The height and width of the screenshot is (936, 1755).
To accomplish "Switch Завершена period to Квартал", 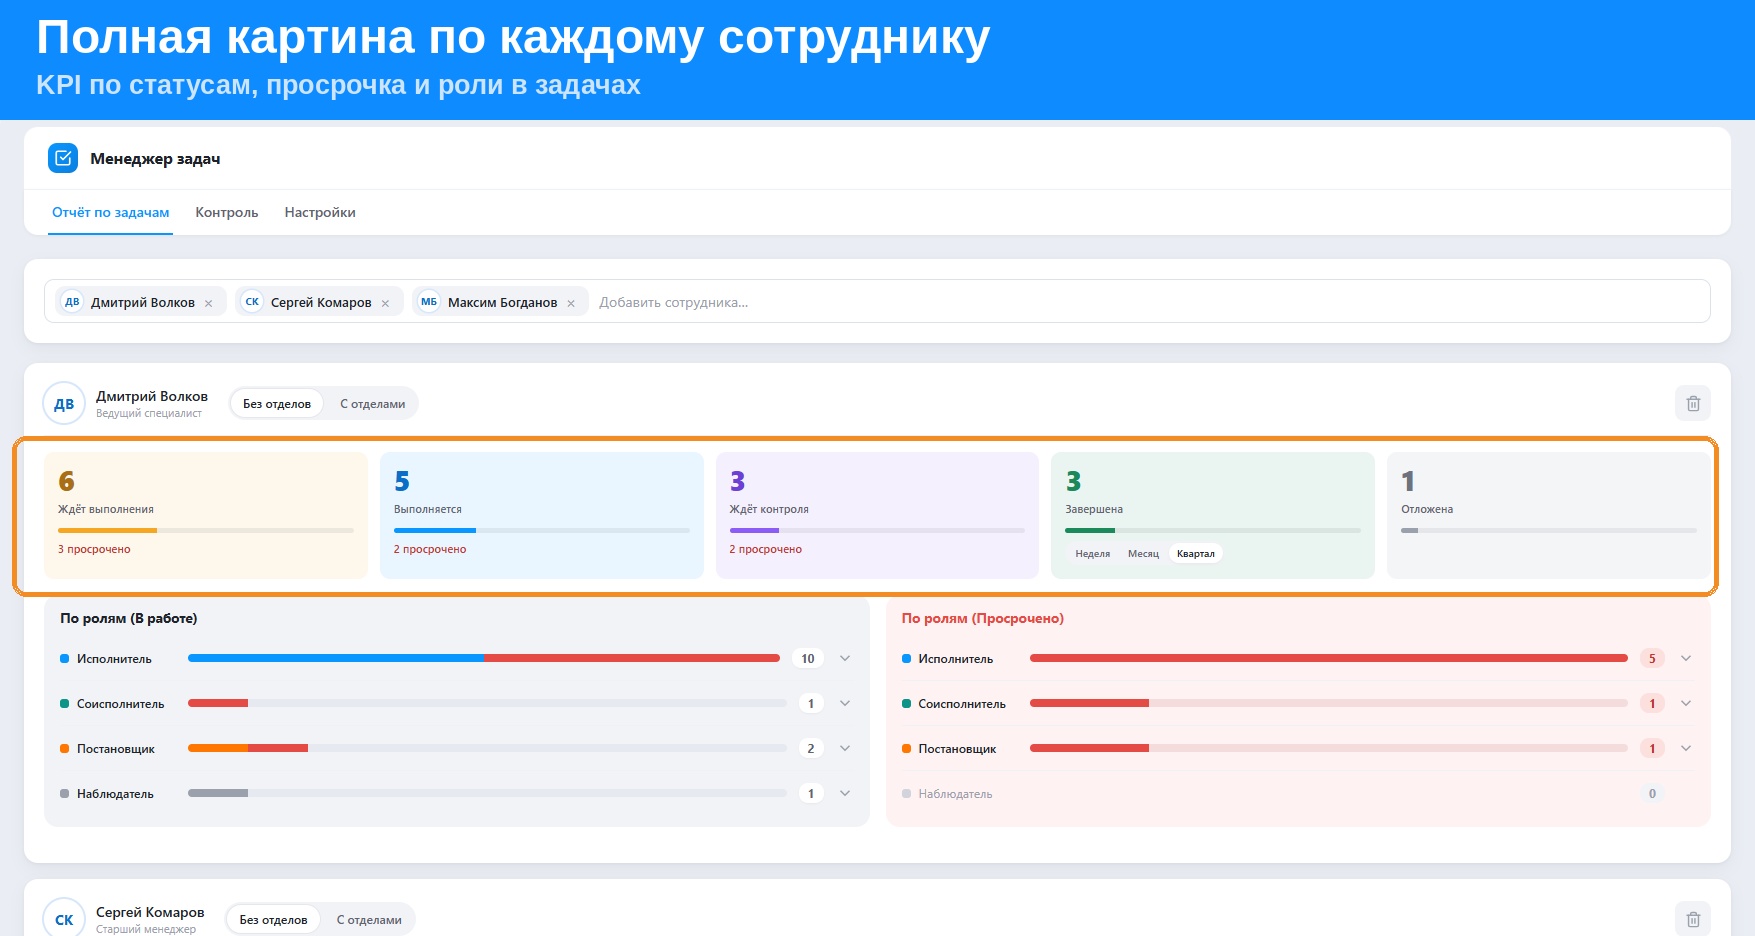I will (x=1195, y=554).
